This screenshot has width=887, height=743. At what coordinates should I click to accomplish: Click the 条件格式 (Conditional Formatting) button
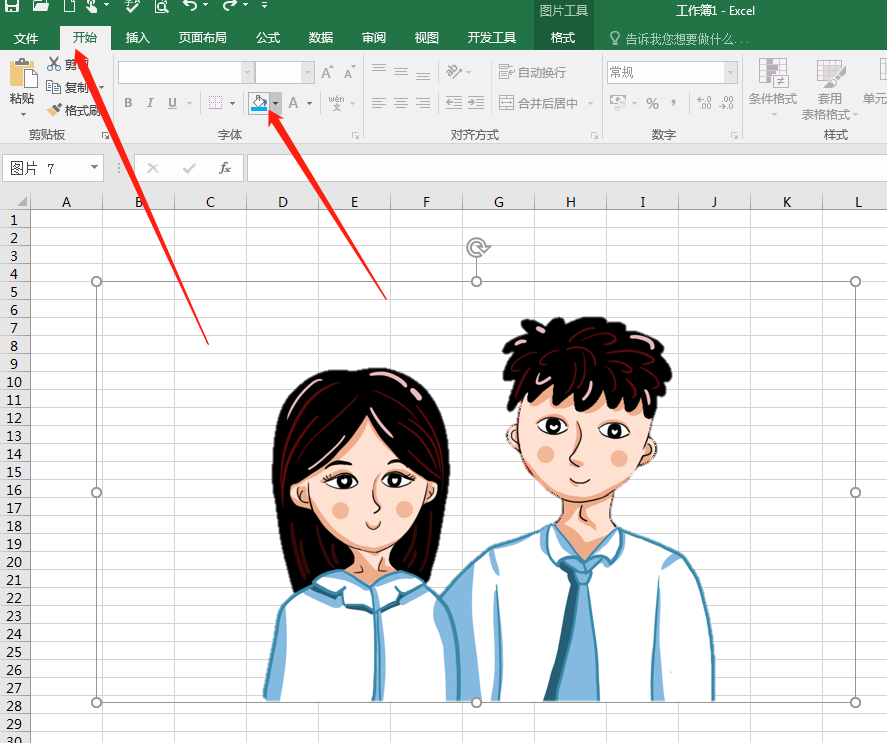pos(773,88)
